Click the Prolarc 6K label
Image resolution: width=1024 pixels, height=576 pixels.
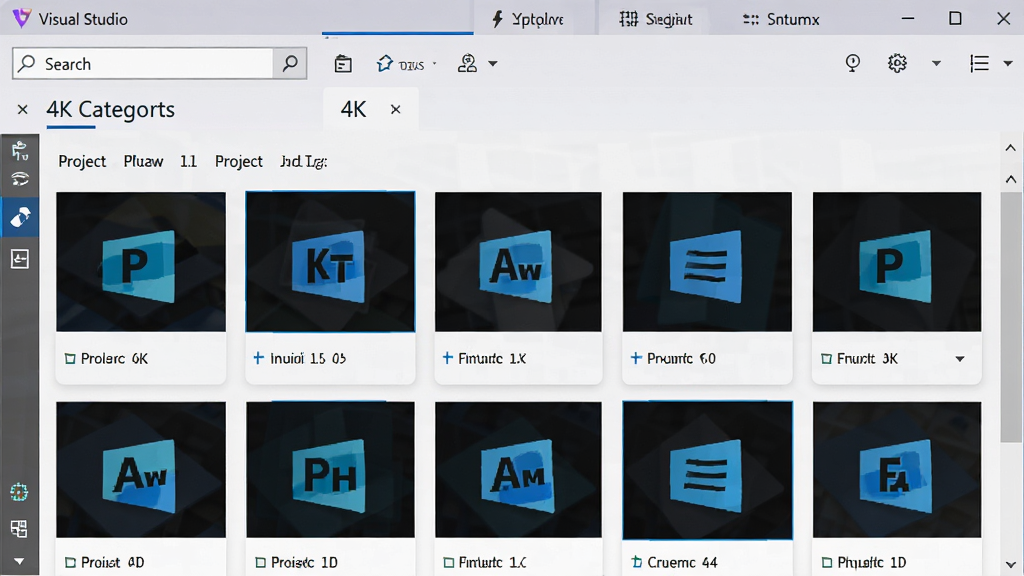[114, 359]
